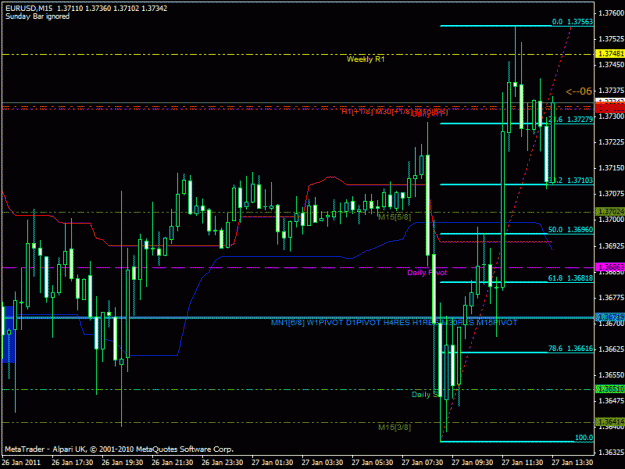Viewport: 625px width, 469px height.
Task: Click the Fibonacci "50.0 1.36960" level label
Action: [x=570, y=230]
